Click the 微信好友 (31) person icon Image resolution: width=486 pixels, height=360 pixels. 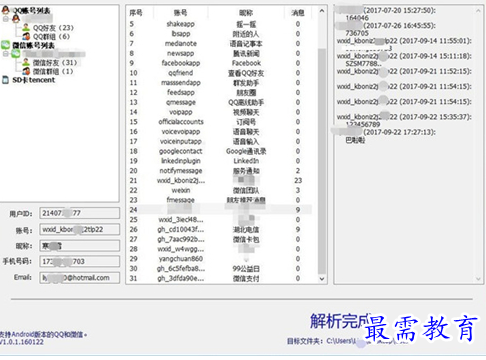[x=26, y=62]
